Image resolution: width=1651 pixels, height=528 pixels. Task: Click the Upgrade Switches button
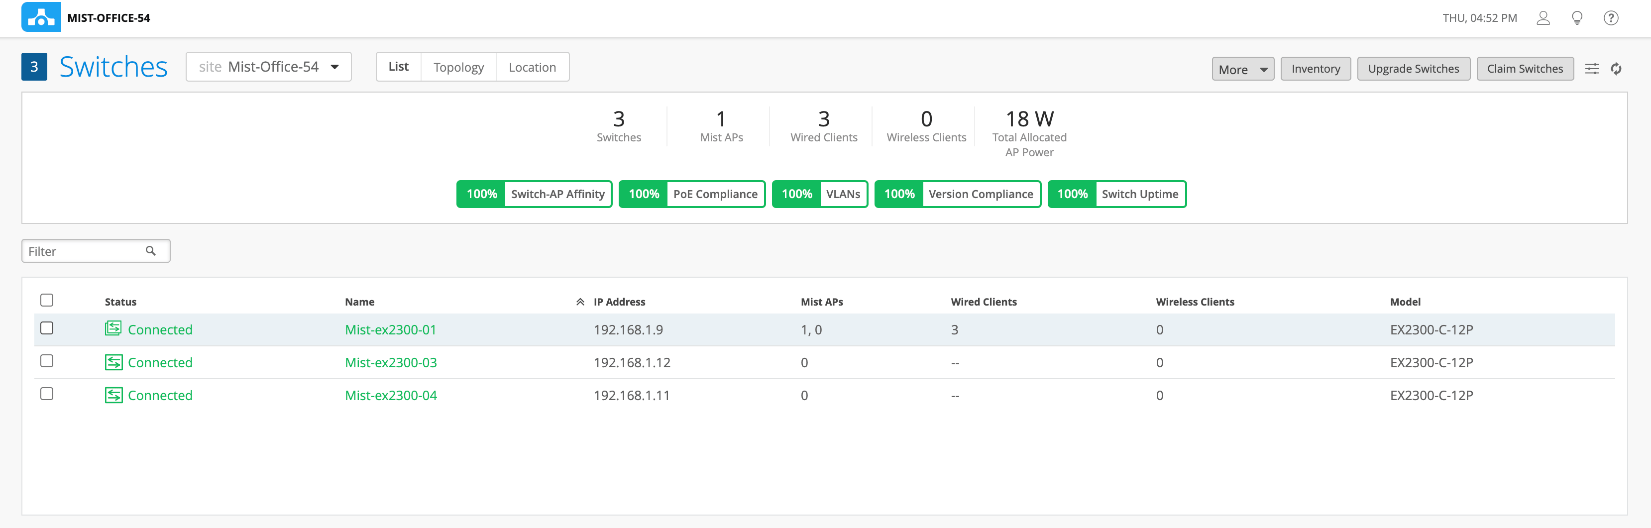[1414, 69]
